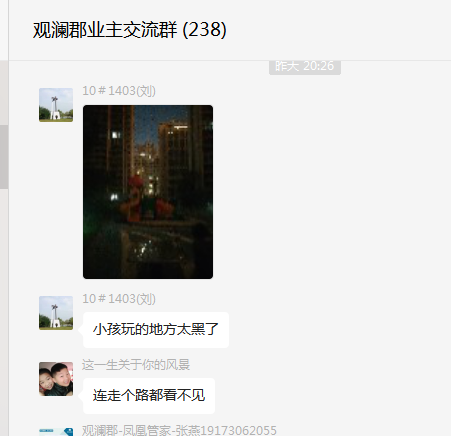
Task: Click the sender name 这一生关于你的风景
Action: (x=136, y=365)
